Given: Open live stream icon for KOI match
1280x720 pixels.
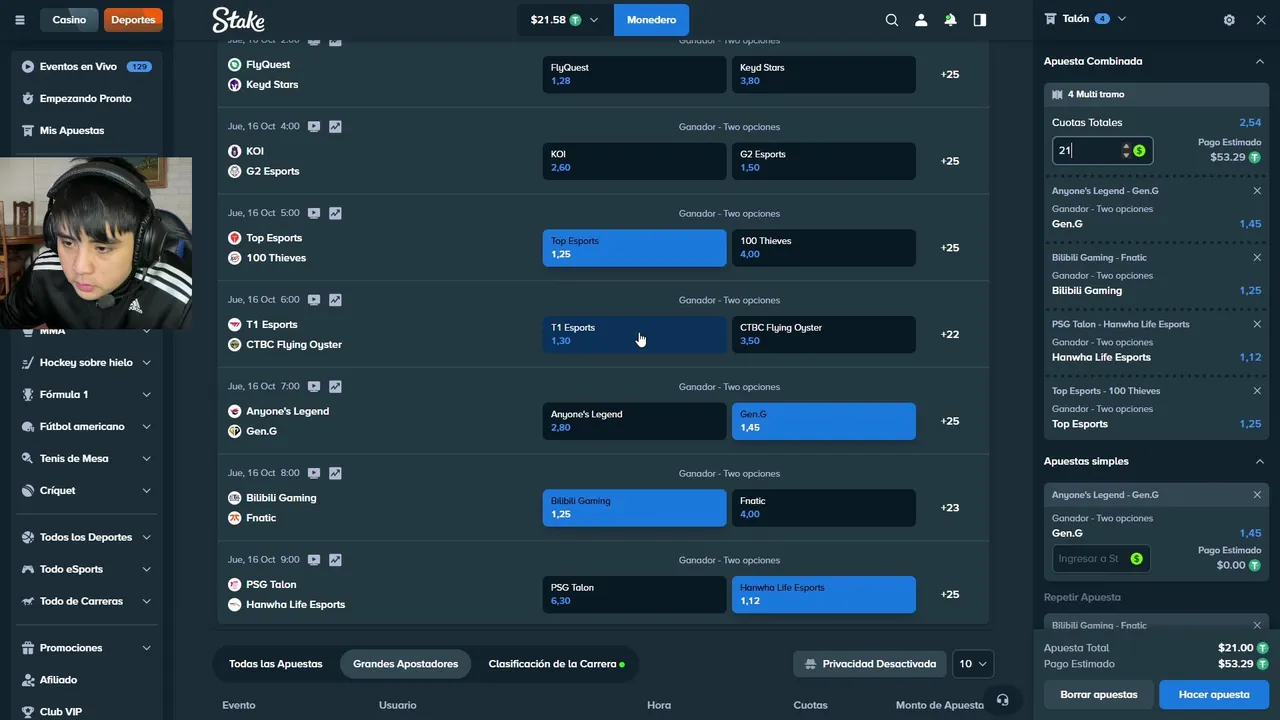Looking at the screenshot, I should click(x=314, y=127).
